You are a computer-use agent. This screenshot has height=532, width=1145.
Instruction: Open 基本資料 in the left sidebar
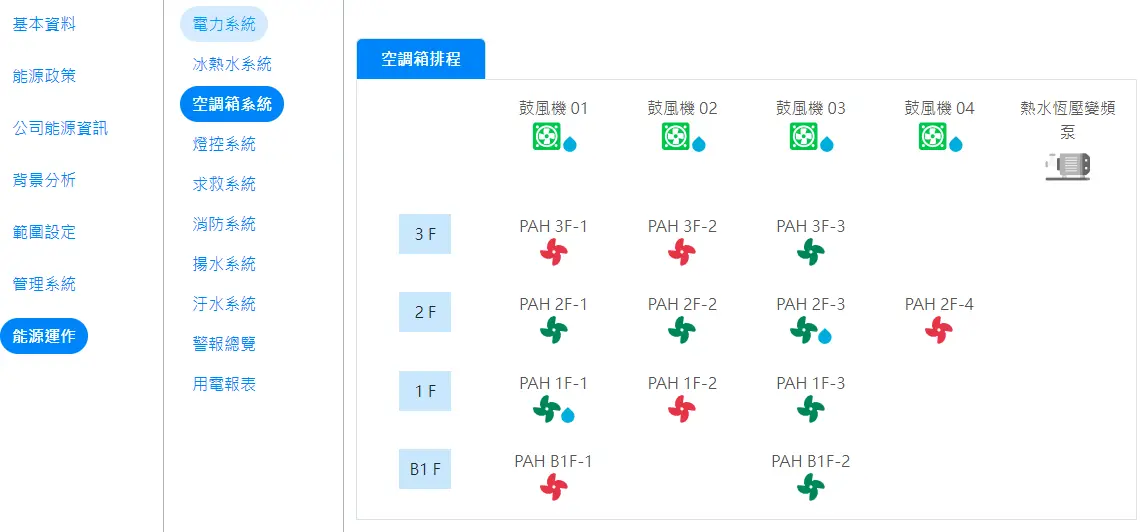pyautogui.click(x=44, y=25)
